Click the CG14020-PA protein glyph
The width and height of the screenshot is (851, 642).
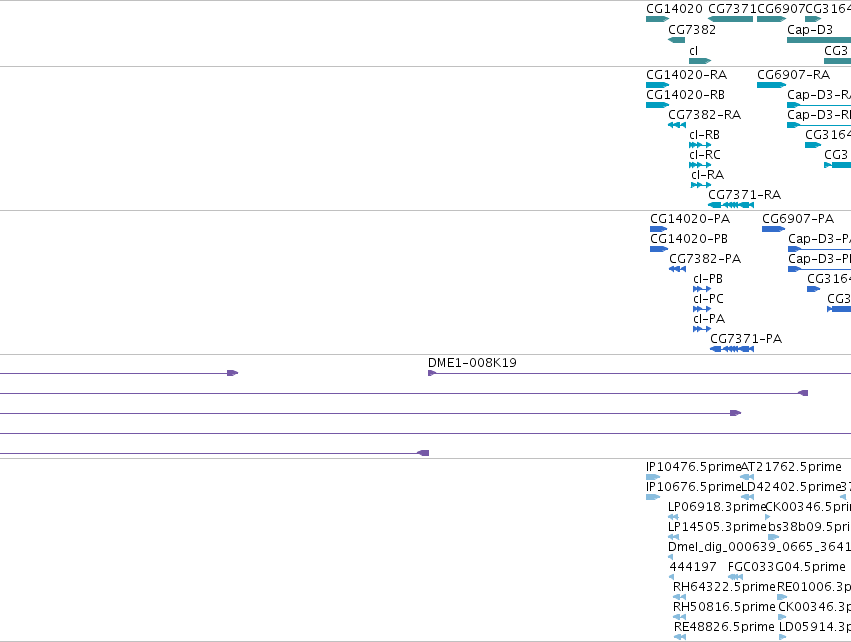coord(659,229)
